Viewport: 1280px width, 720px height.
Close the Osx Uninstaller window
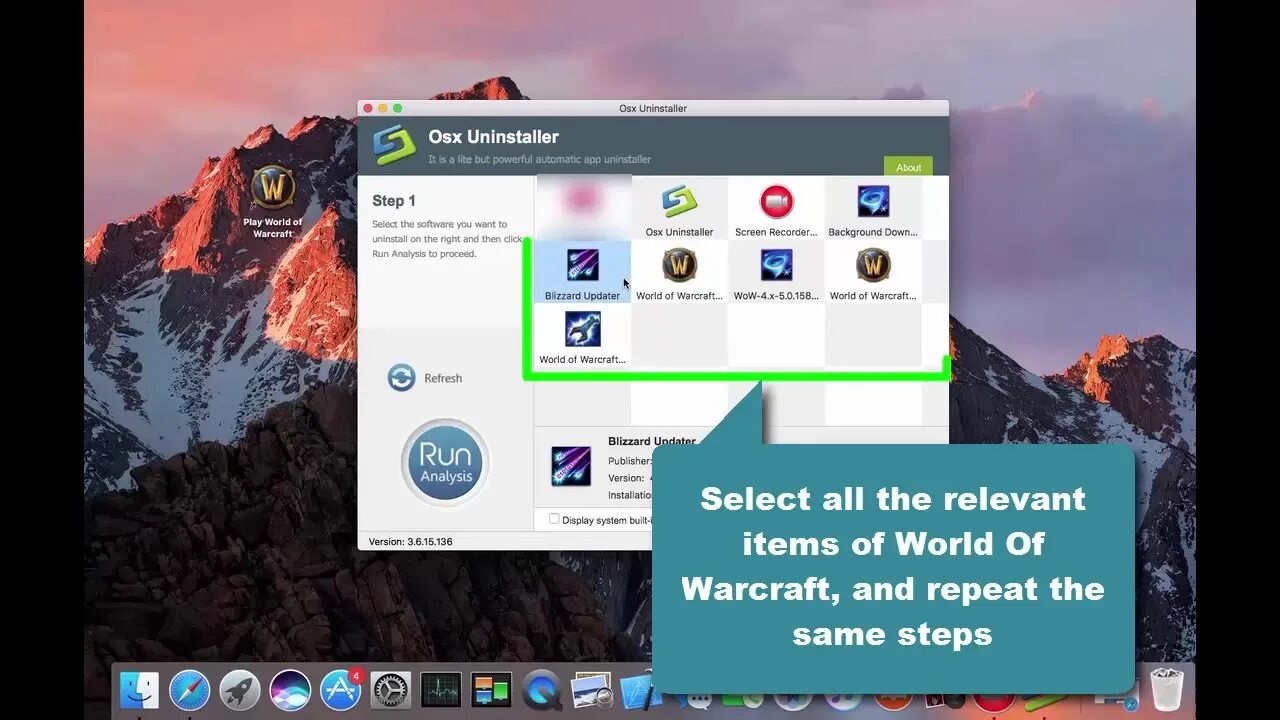pos(368,108)
